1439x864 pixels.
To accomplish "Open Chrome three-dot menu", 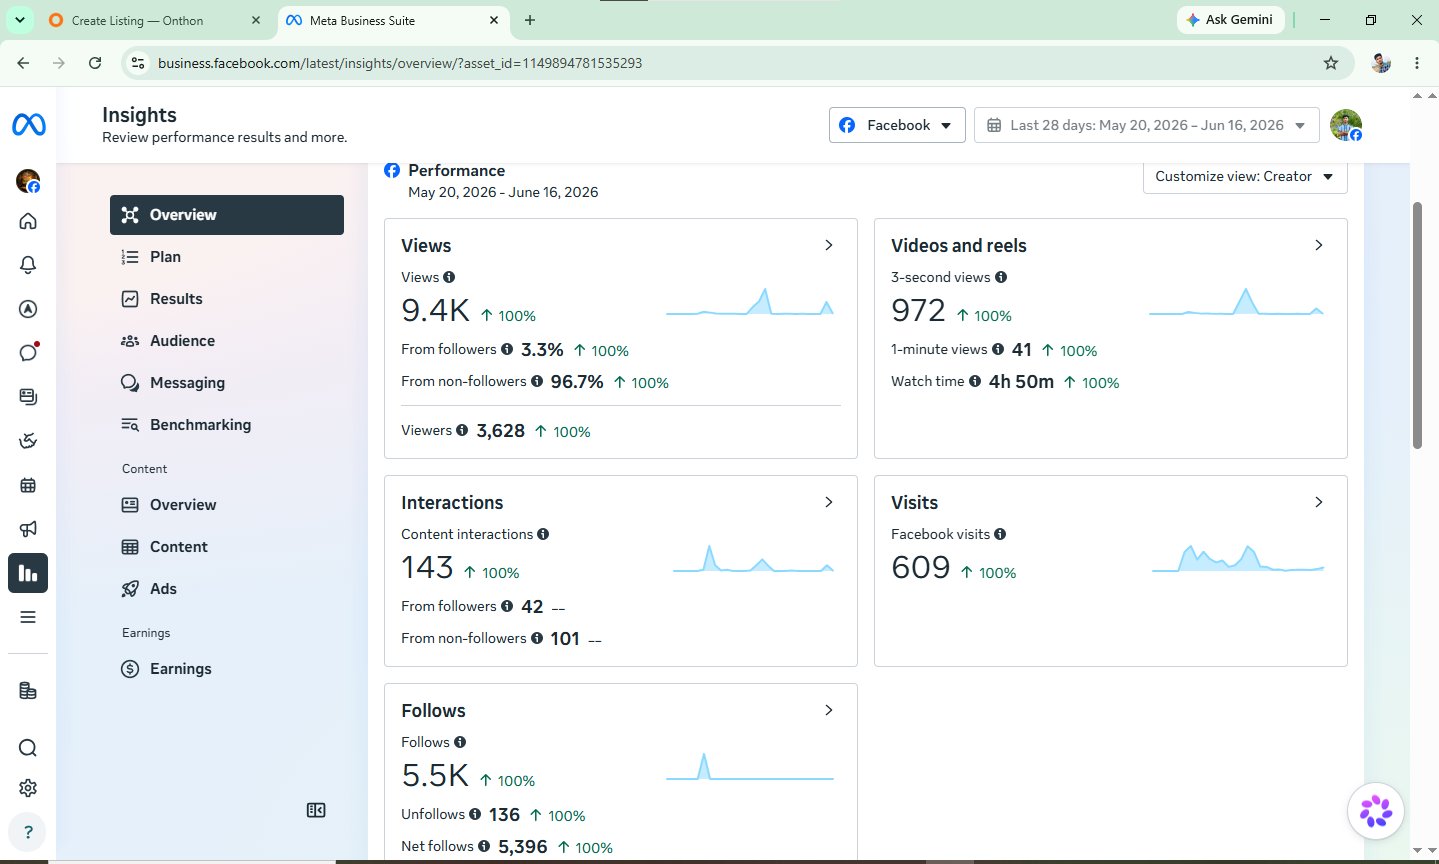I will [1417, 63].
